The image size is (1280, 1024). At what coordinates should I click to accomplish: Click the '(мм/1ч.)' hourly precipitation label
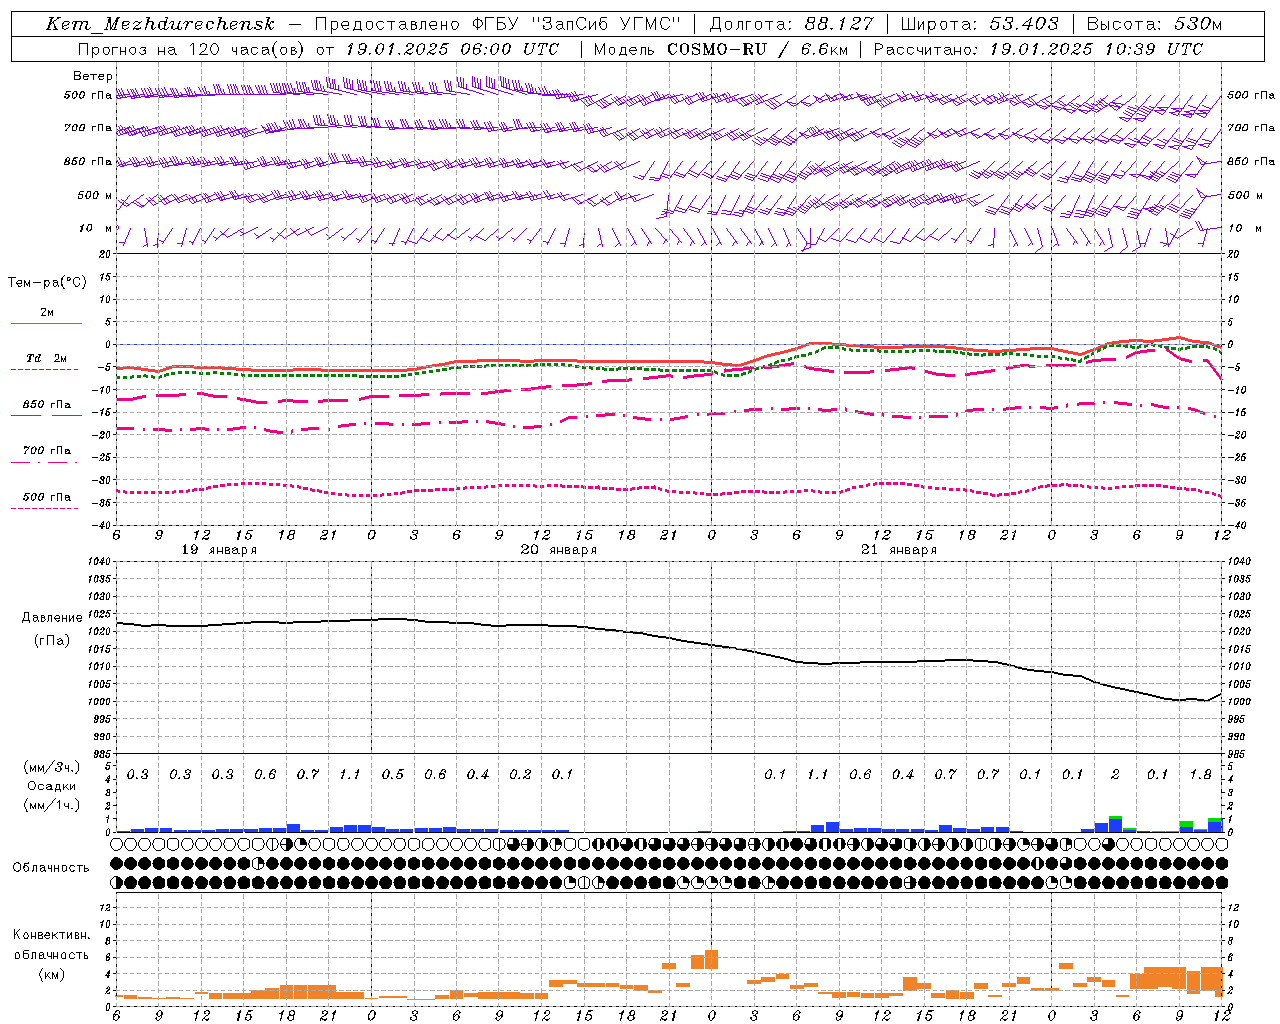pos(51,805)
